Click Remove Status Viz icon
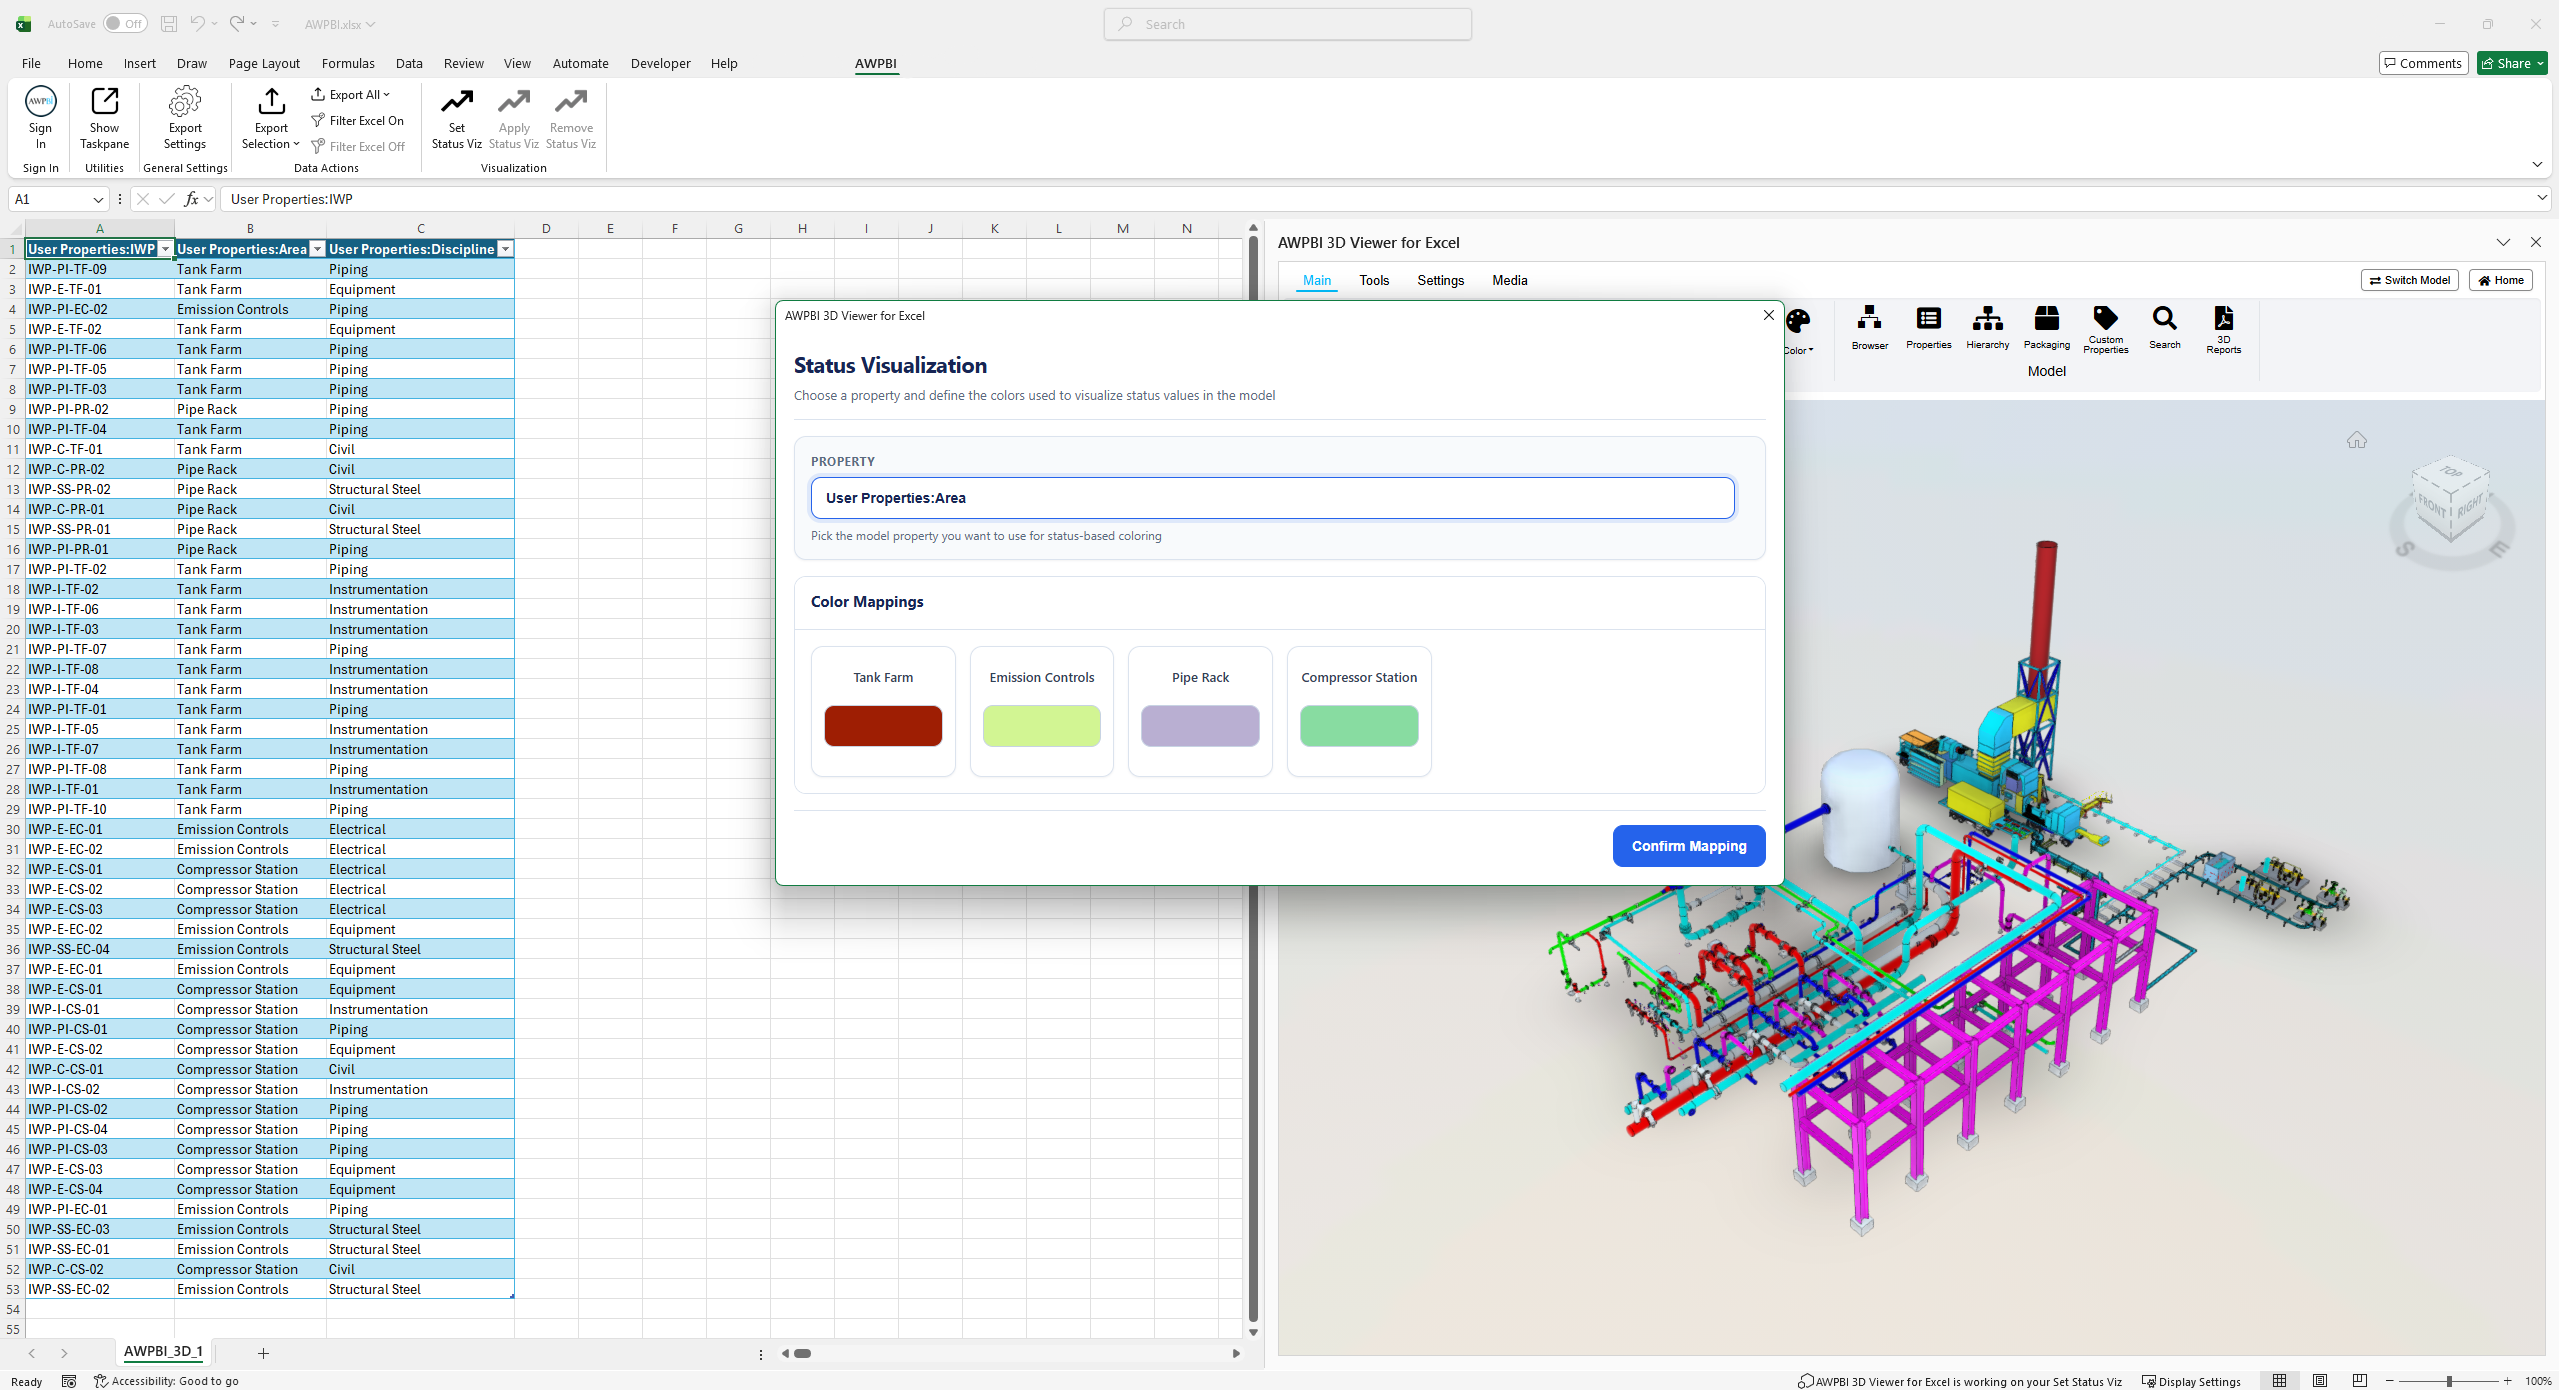Screen dimensions: 2559x1390 [x=571, y=102]
